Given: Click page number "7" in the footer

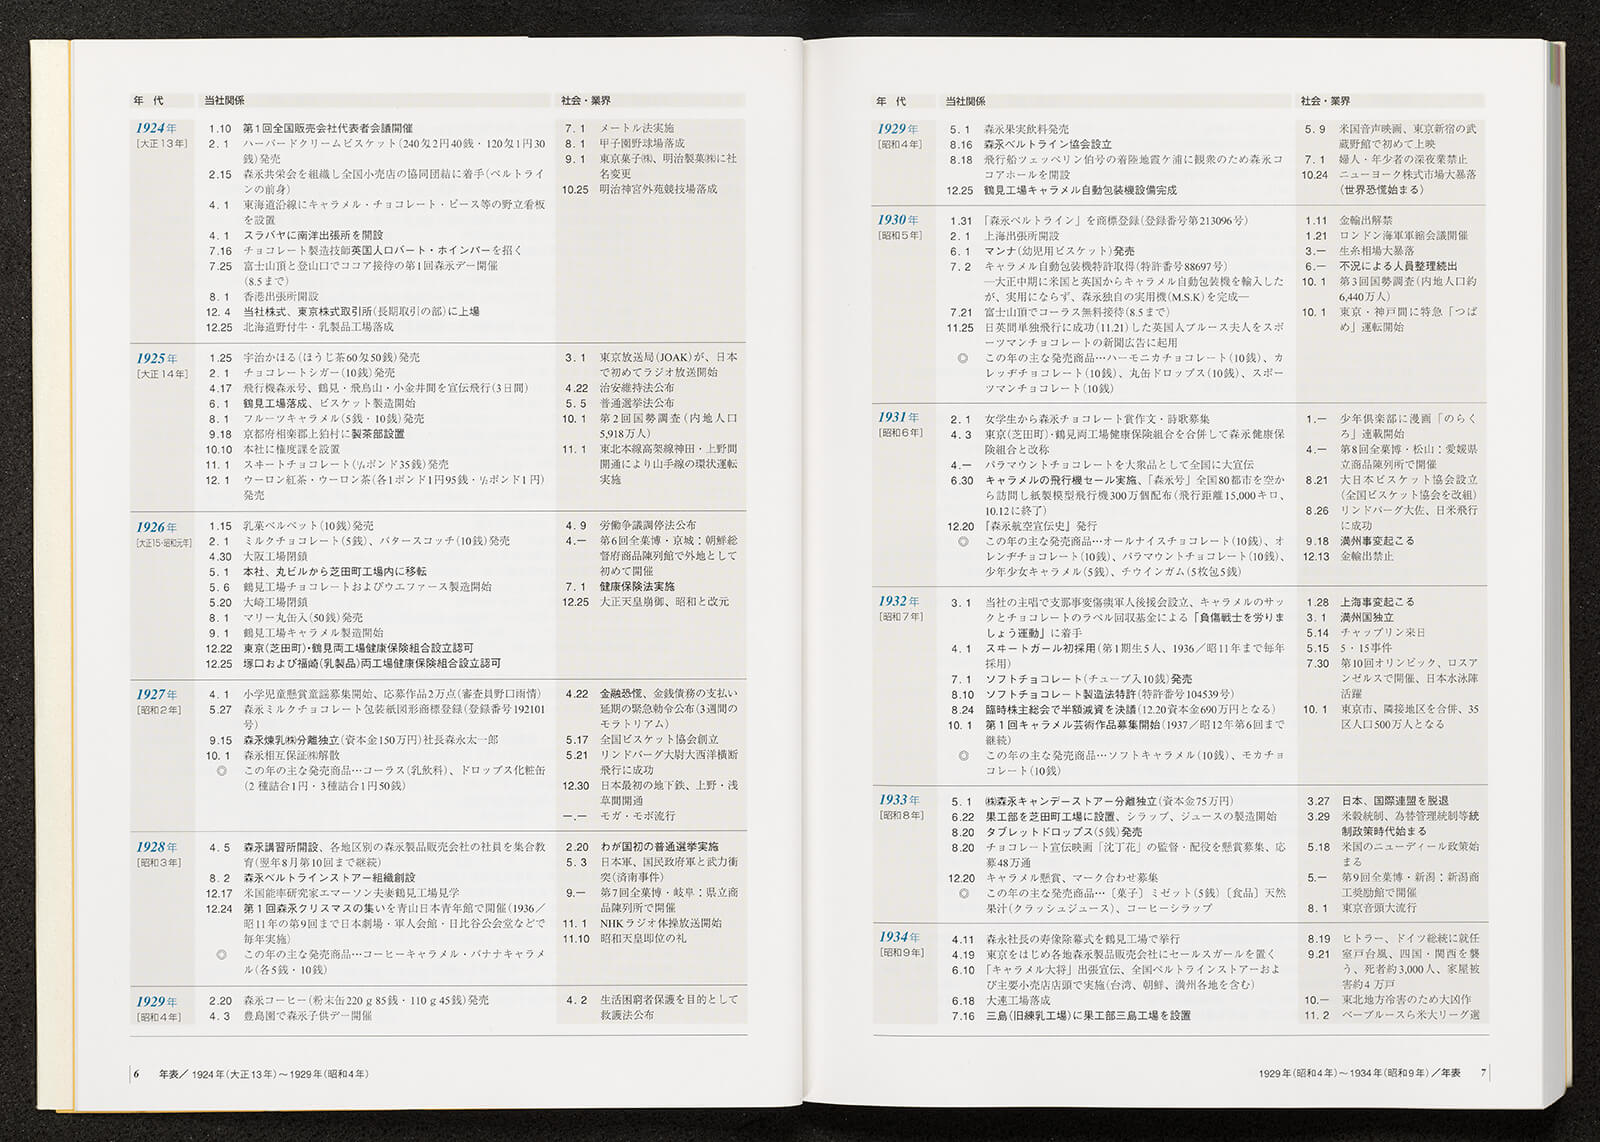Looking at the screenshot, I should point(1483,1073).
